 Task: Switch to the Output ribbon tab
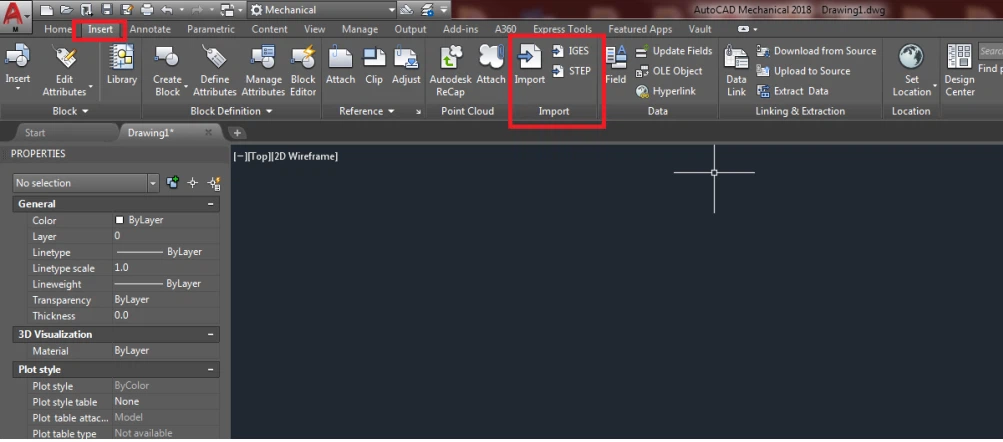coord(410,29)
